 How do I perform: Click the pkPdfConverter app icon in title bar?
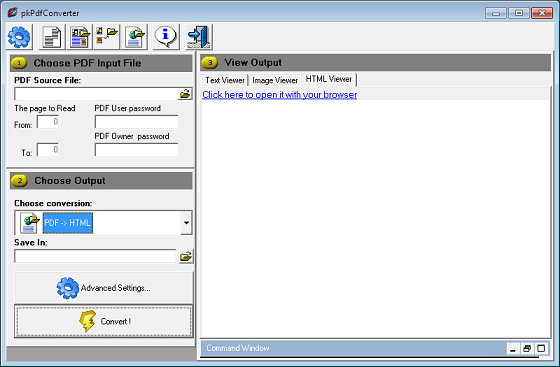point(12,12)
